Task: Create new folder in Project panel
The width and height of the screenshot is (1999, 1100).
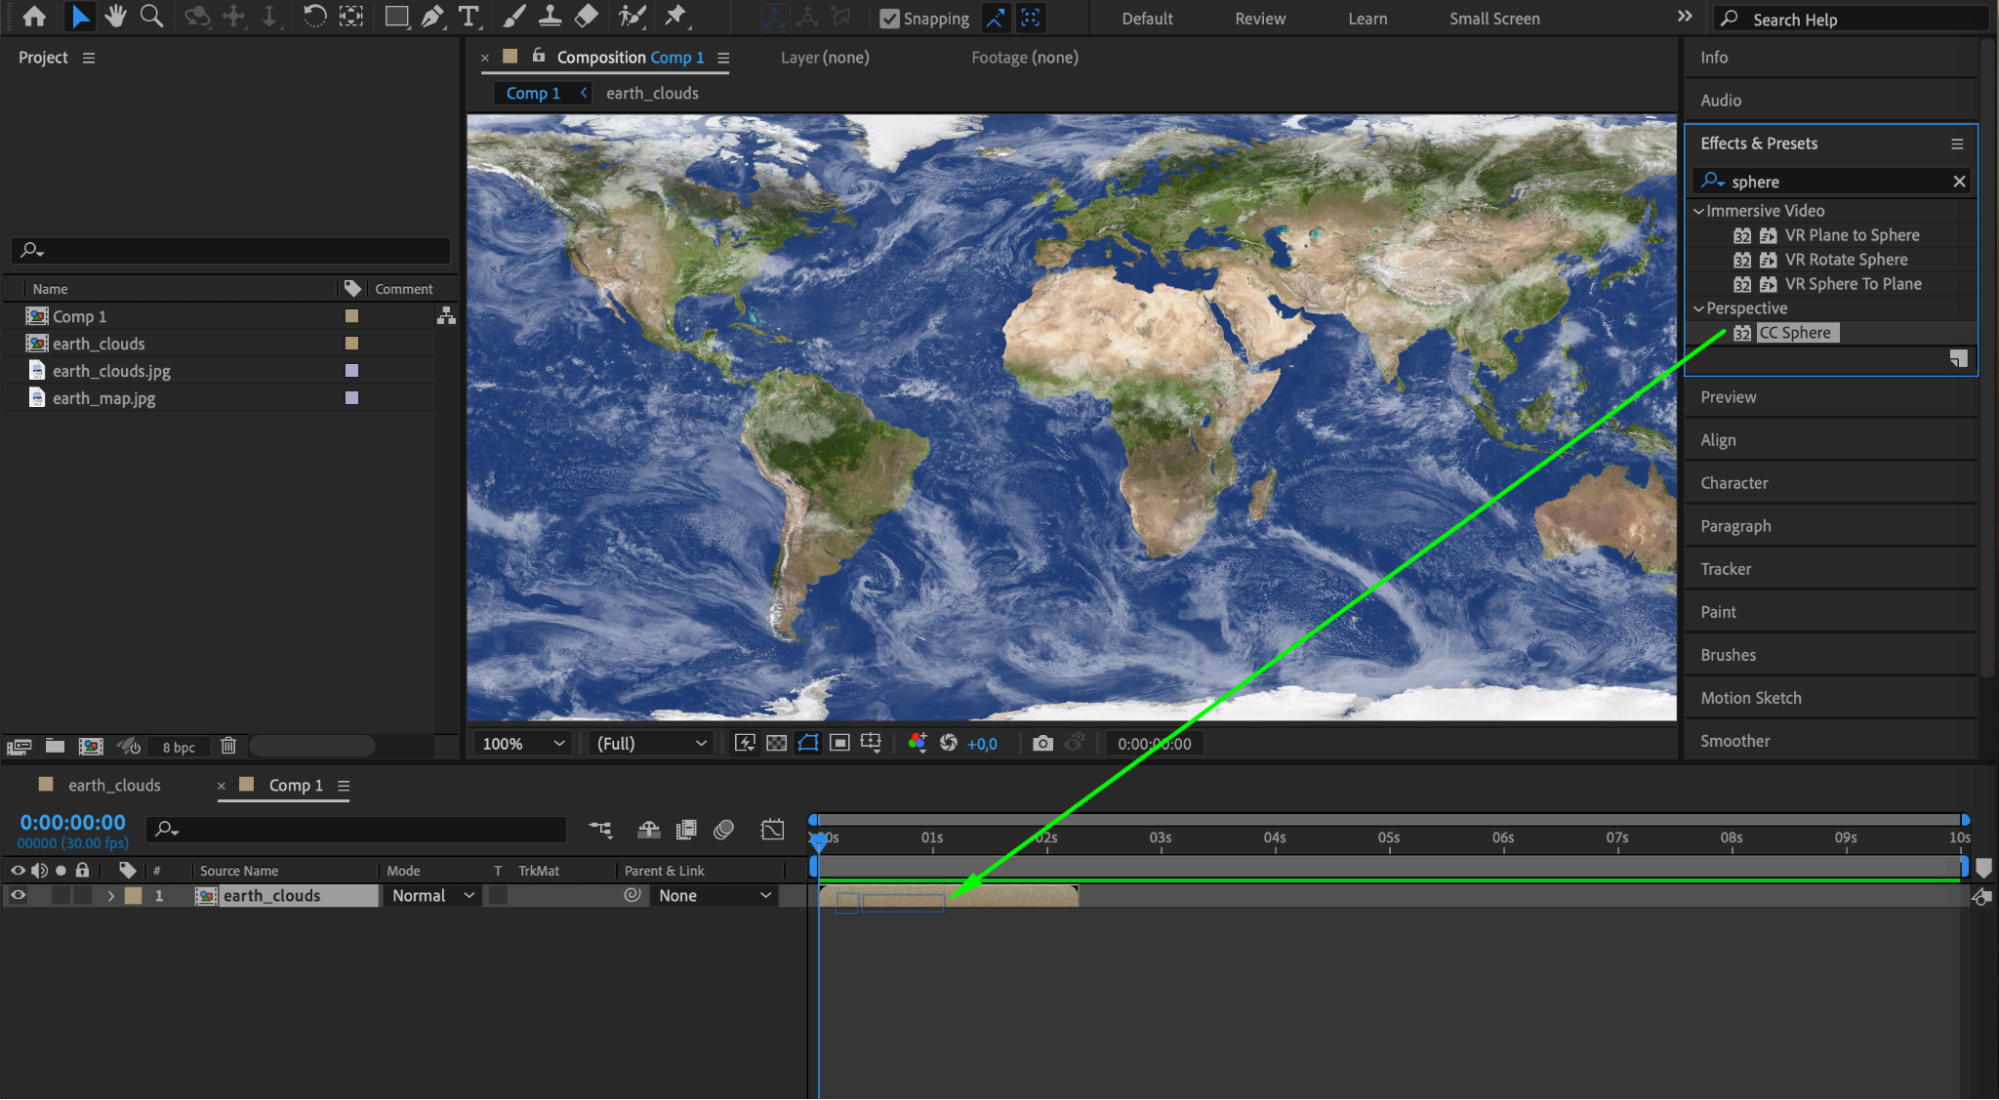Action: pyautogui.click(x=55, y=746)
